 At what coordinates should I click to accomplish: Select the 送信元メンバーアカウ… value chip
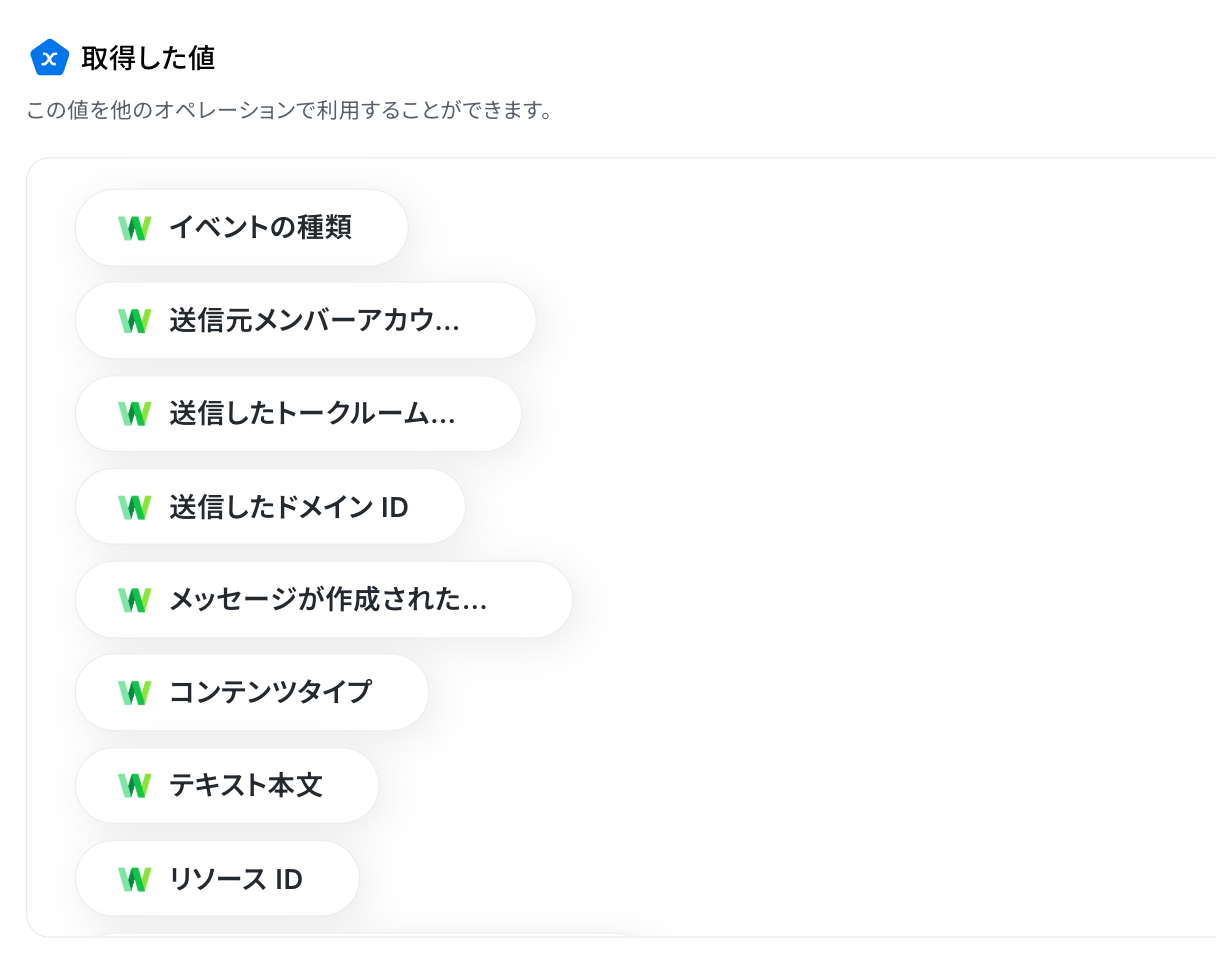tap(306, 321)
